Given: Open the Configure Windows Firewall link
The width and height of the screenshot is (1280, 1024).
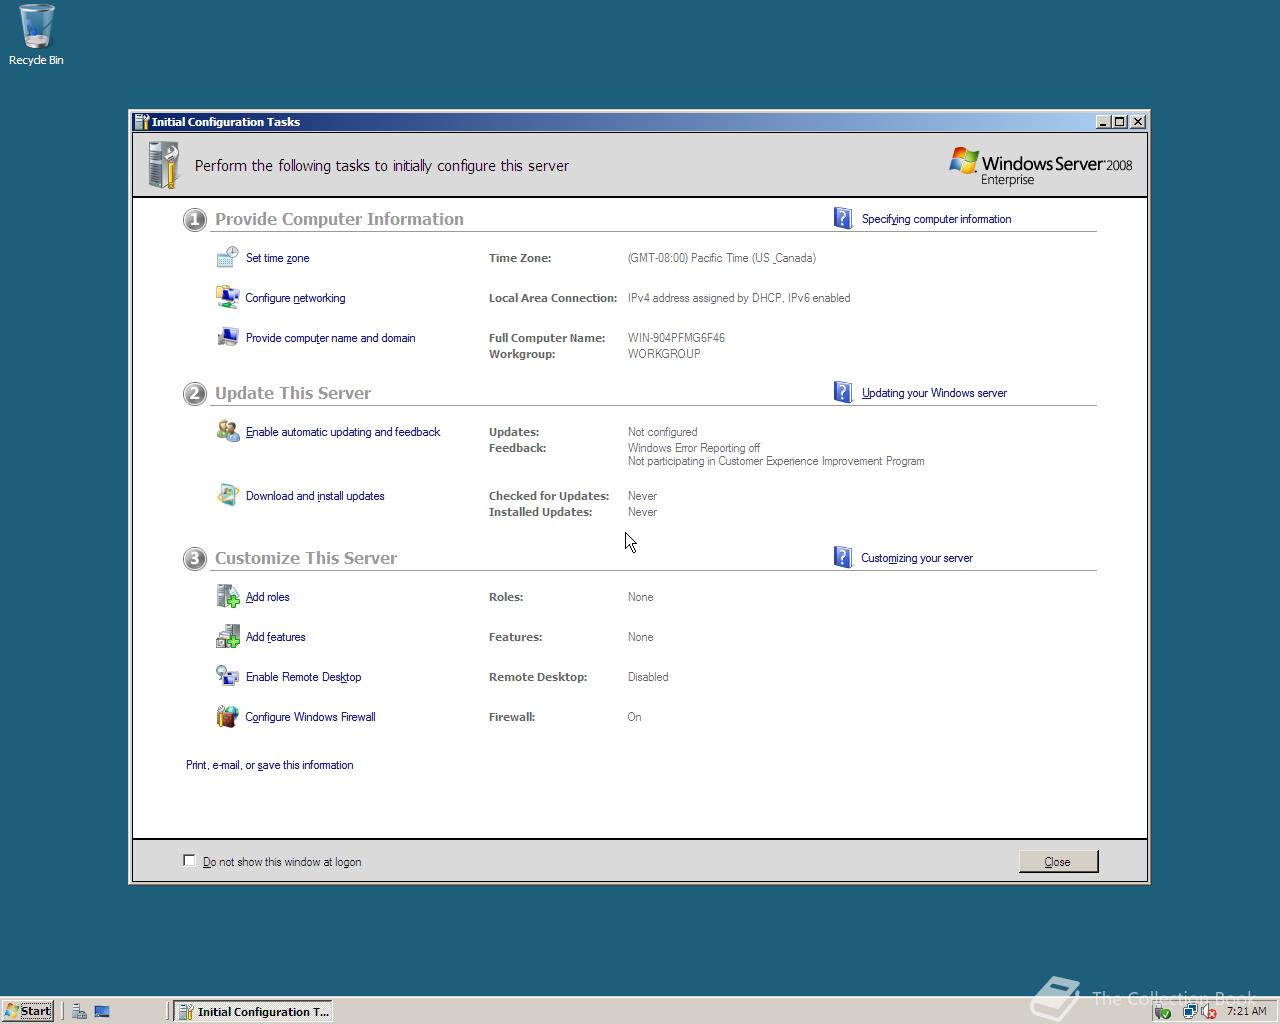Looking at the screenshot, I should click(x=310, y=717).
